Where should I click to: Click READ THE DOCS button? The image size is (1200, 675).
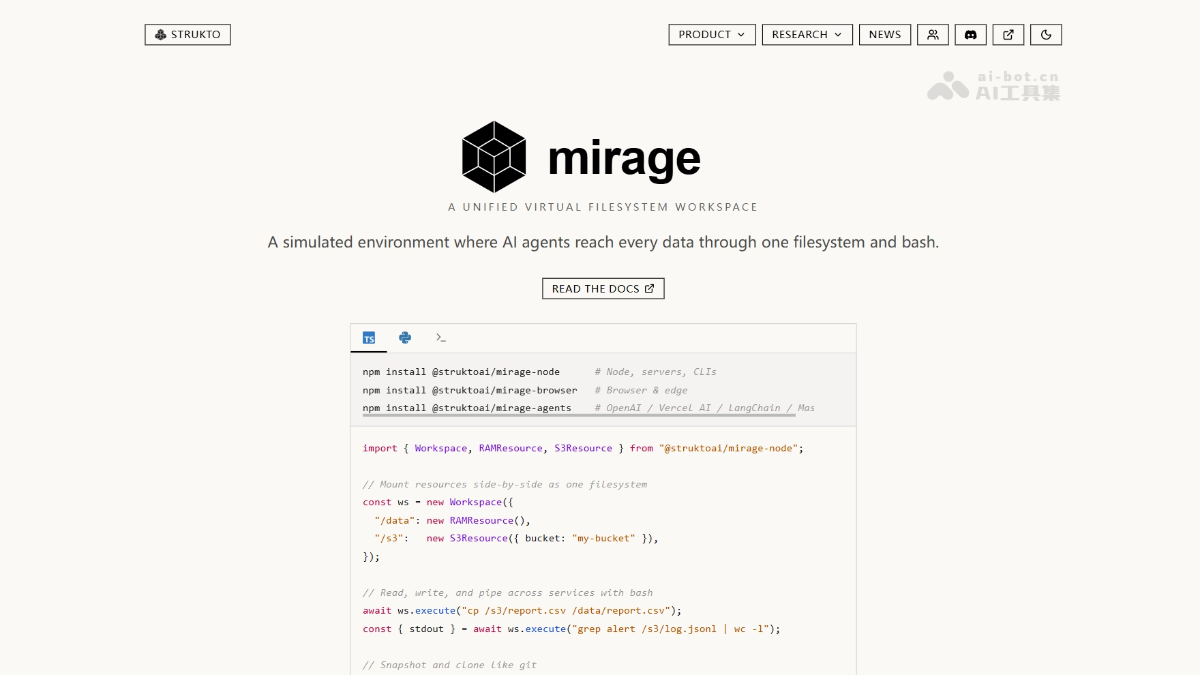(x=603, y=288)
